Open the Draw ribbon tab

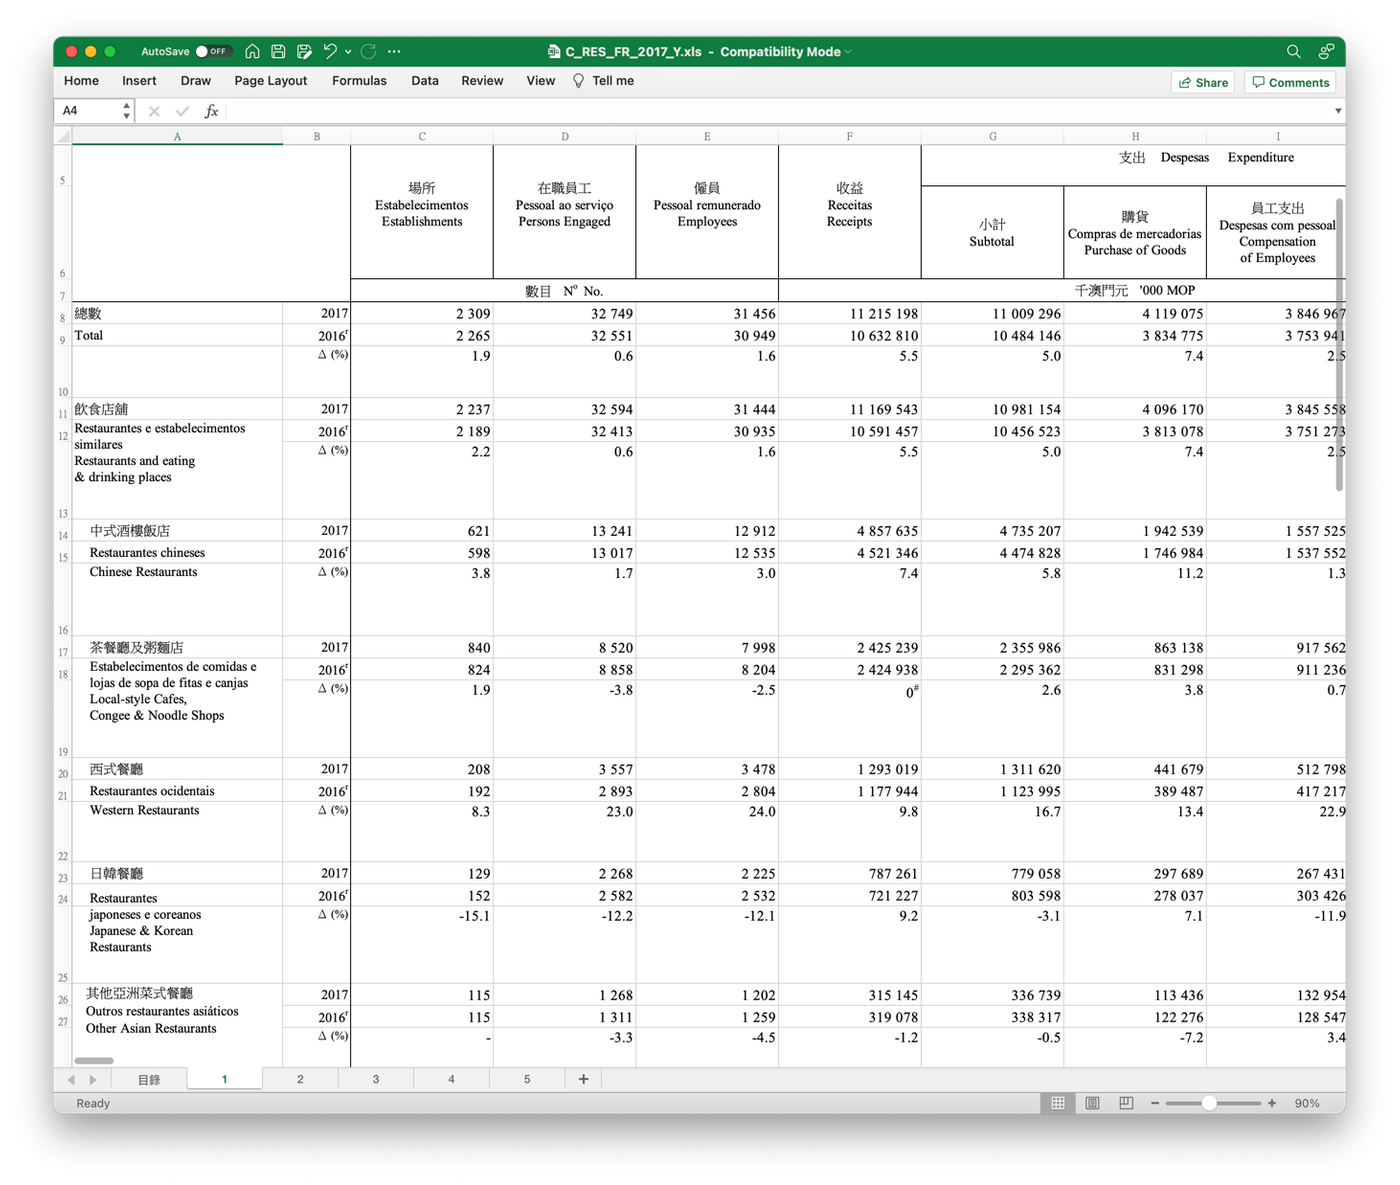tap(196, 81)
